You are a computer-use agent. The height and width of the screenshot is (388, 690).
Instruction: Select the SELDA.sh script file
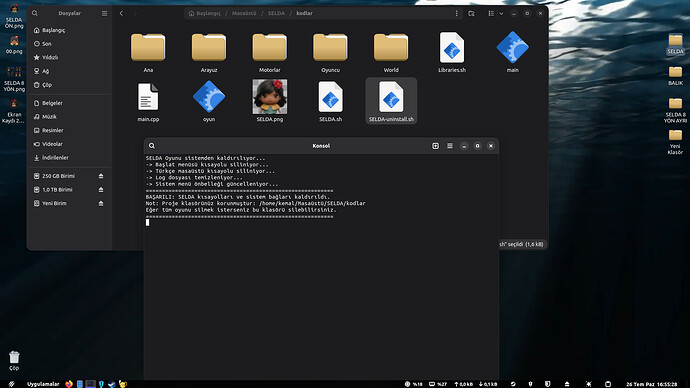coord(330,101)
